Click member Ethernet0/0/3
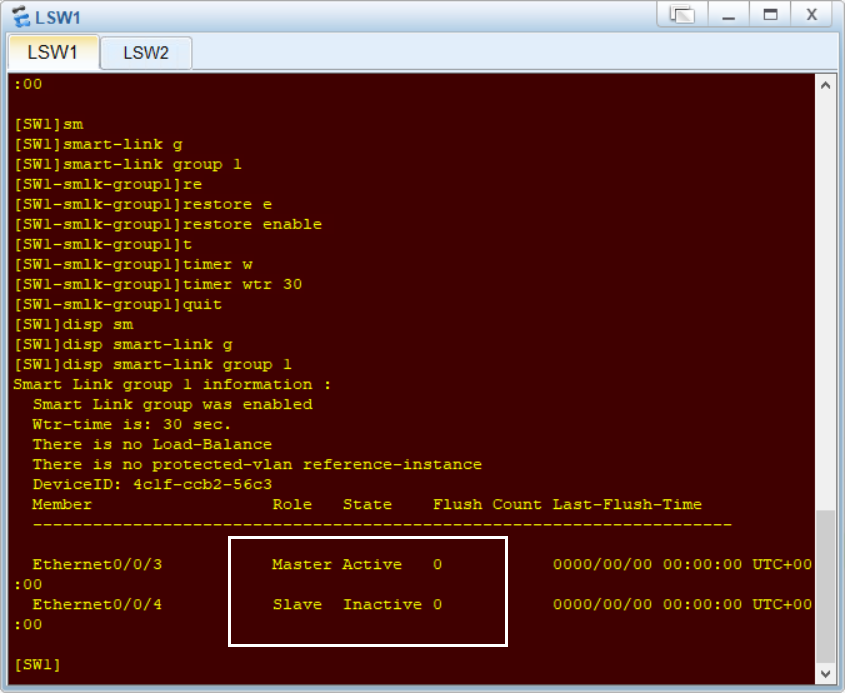The width and height of the screenshot is (845, 693). pos(97,564)
